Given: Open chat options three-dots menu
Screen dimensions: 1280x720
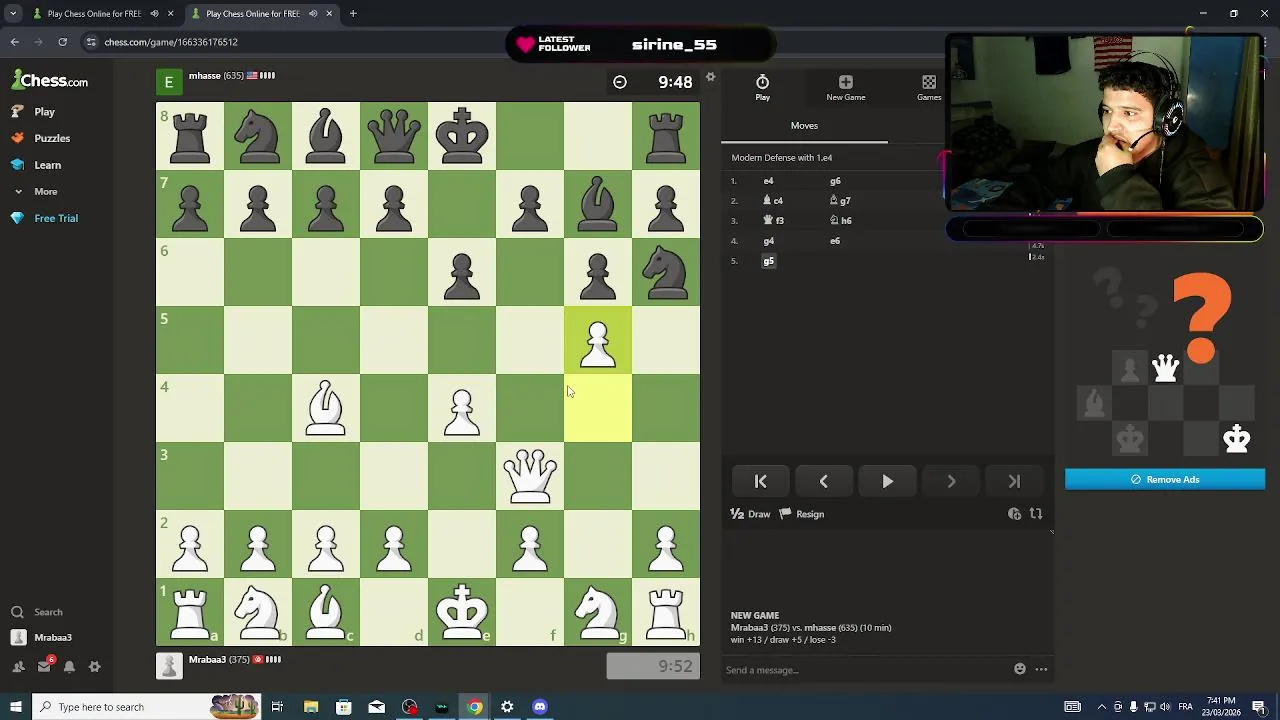Looking at the screenshot, I should click(1041, 669).
